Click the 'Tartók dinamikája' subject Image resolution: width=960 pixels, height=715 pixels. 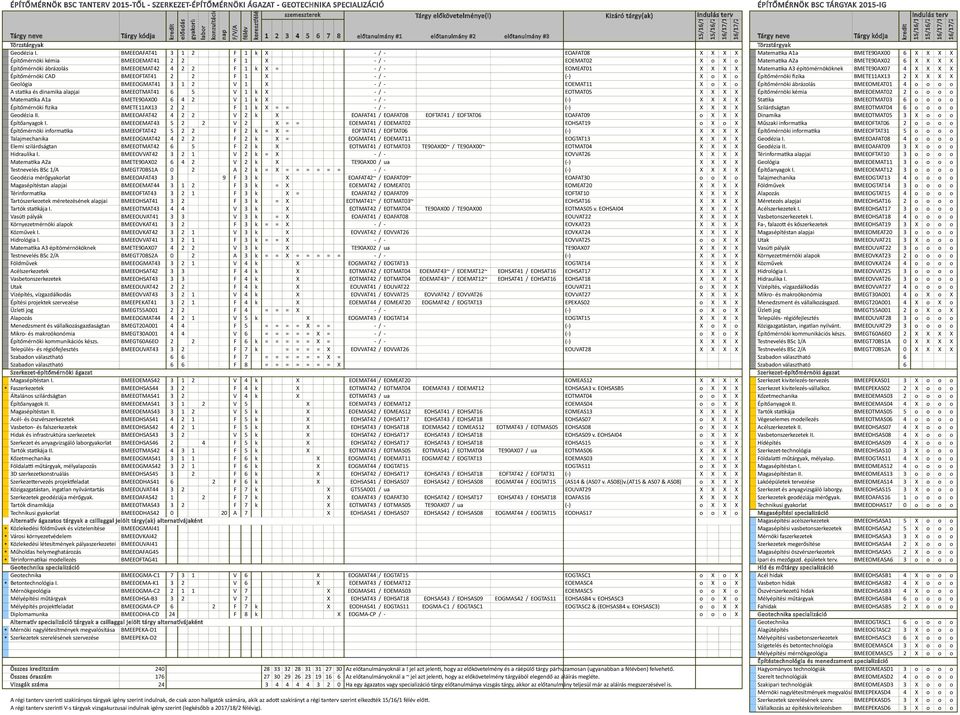click(31, 505)
